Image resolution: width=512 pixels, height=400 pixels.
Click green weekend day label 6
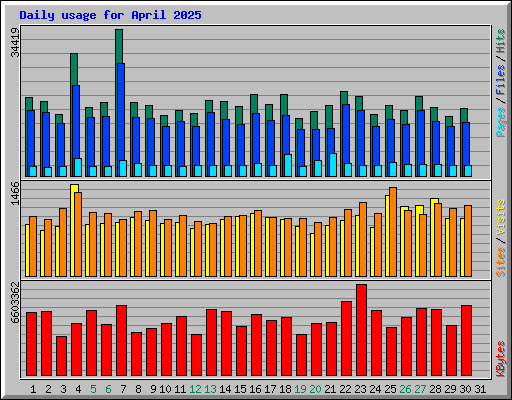(x=108, y=389)
